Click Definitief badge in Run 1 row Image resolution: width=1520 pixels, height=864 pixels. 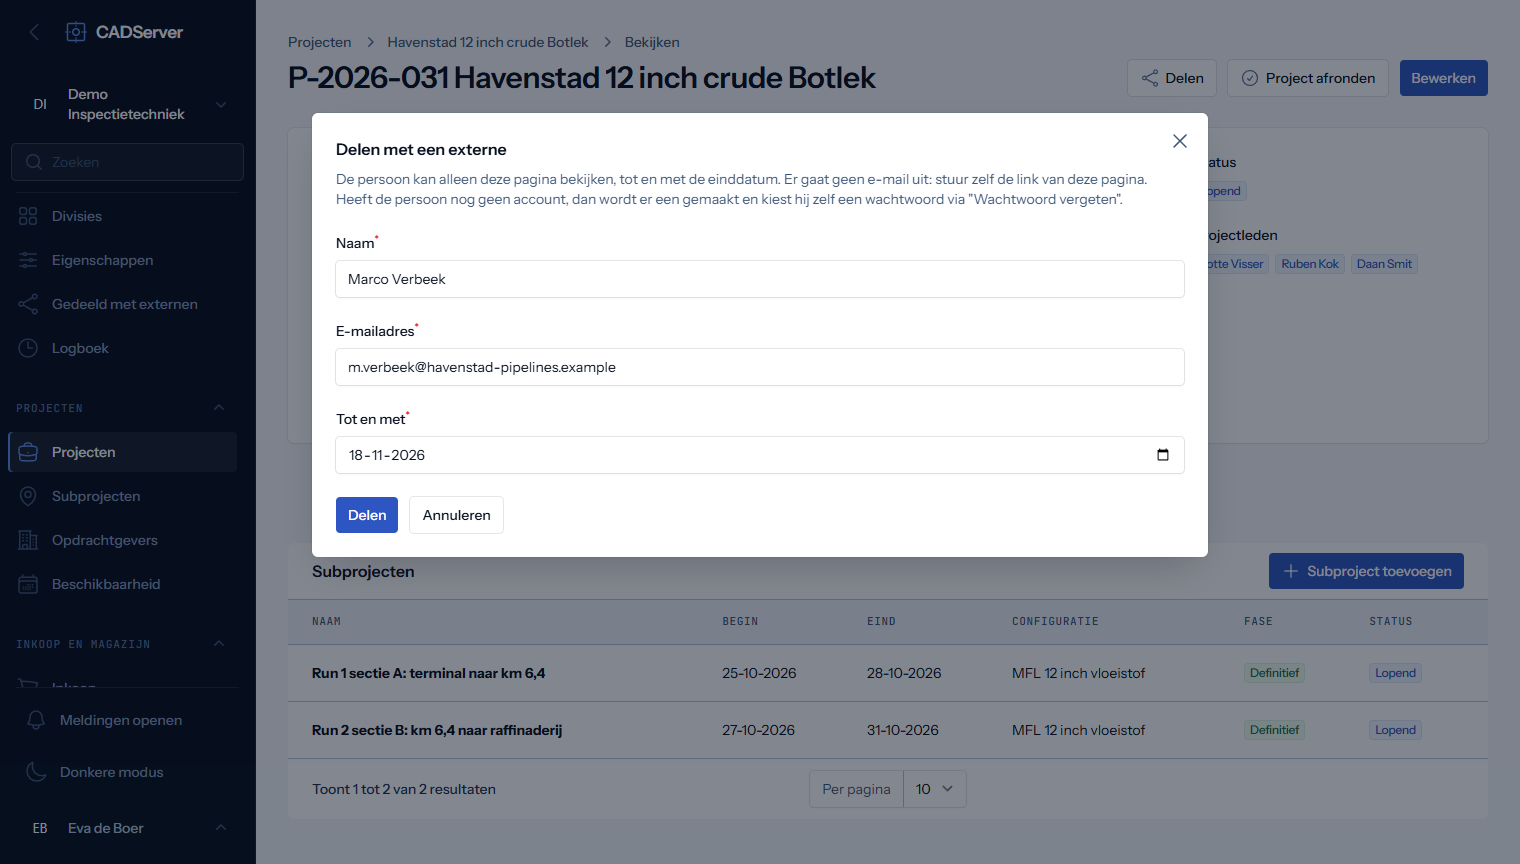click(1274, 673)
